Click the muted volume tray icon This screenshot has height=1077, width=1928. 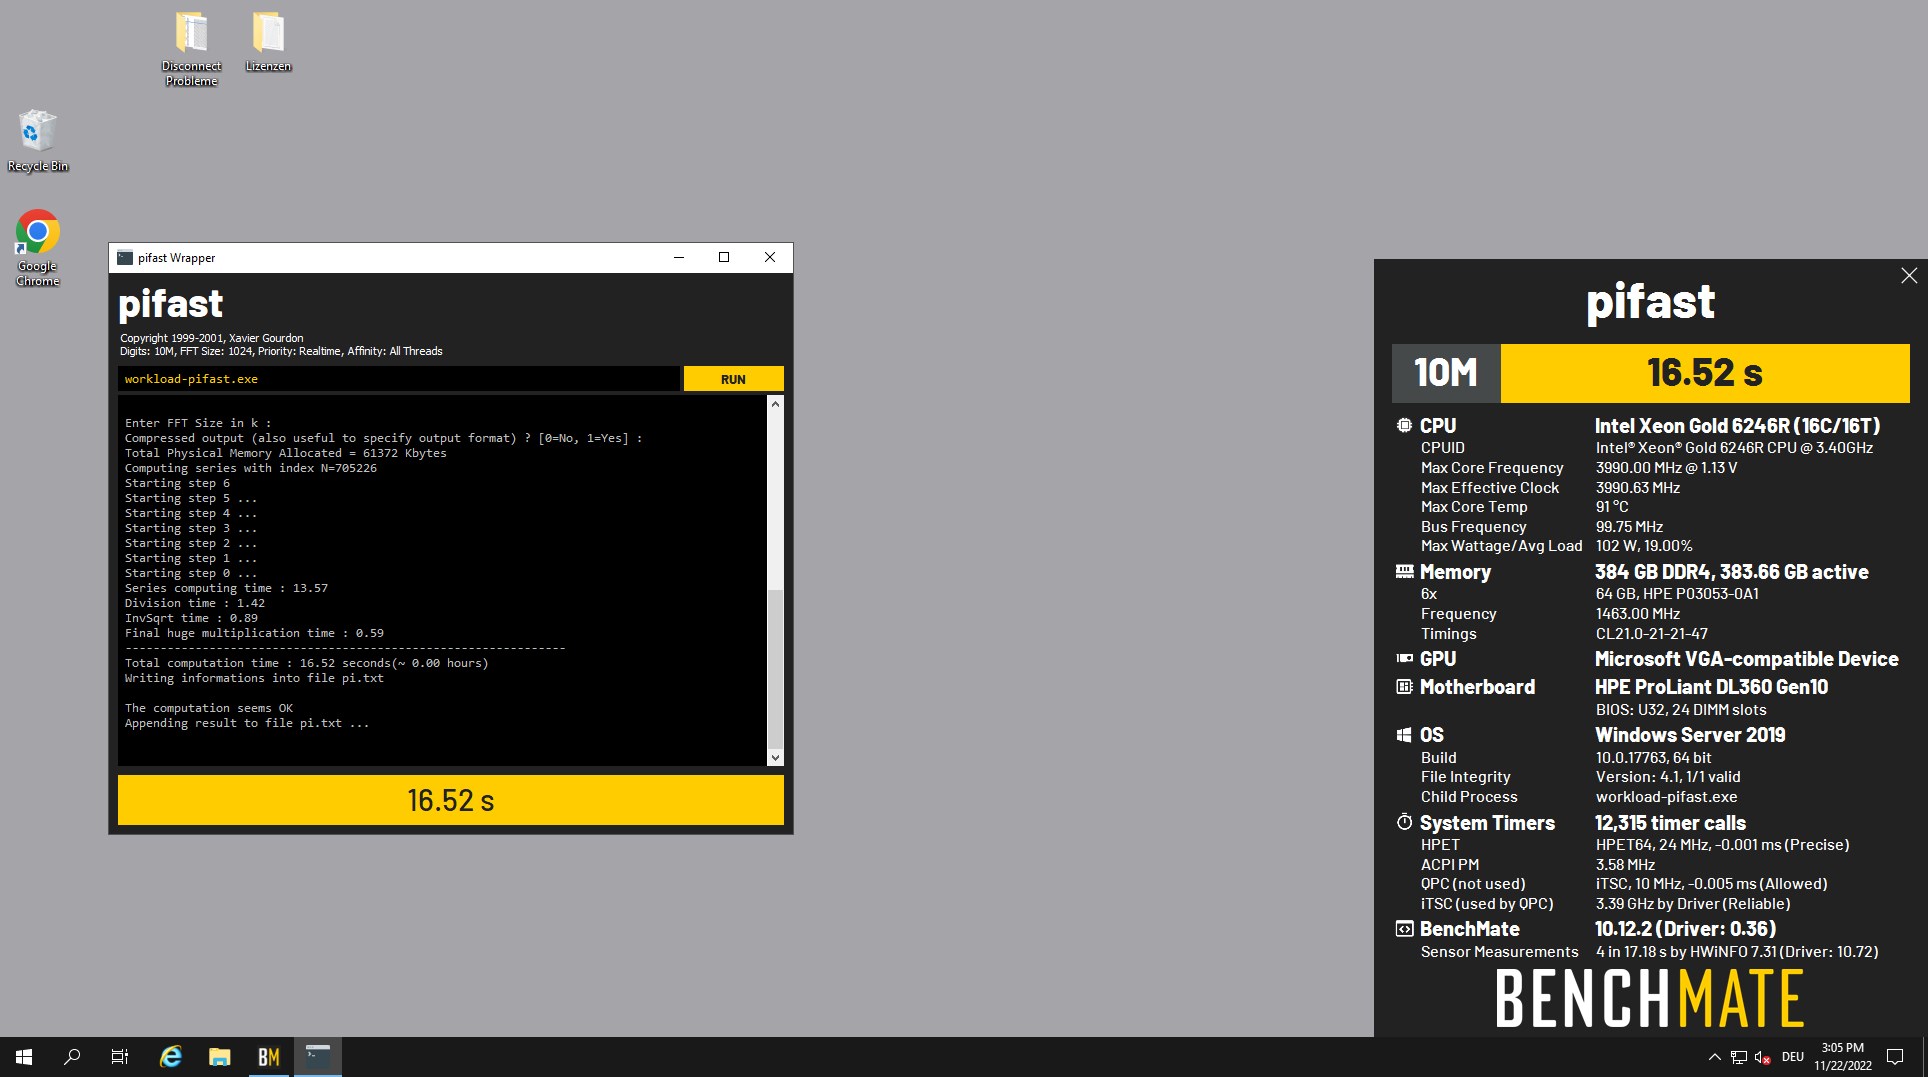[1763, 1057]
